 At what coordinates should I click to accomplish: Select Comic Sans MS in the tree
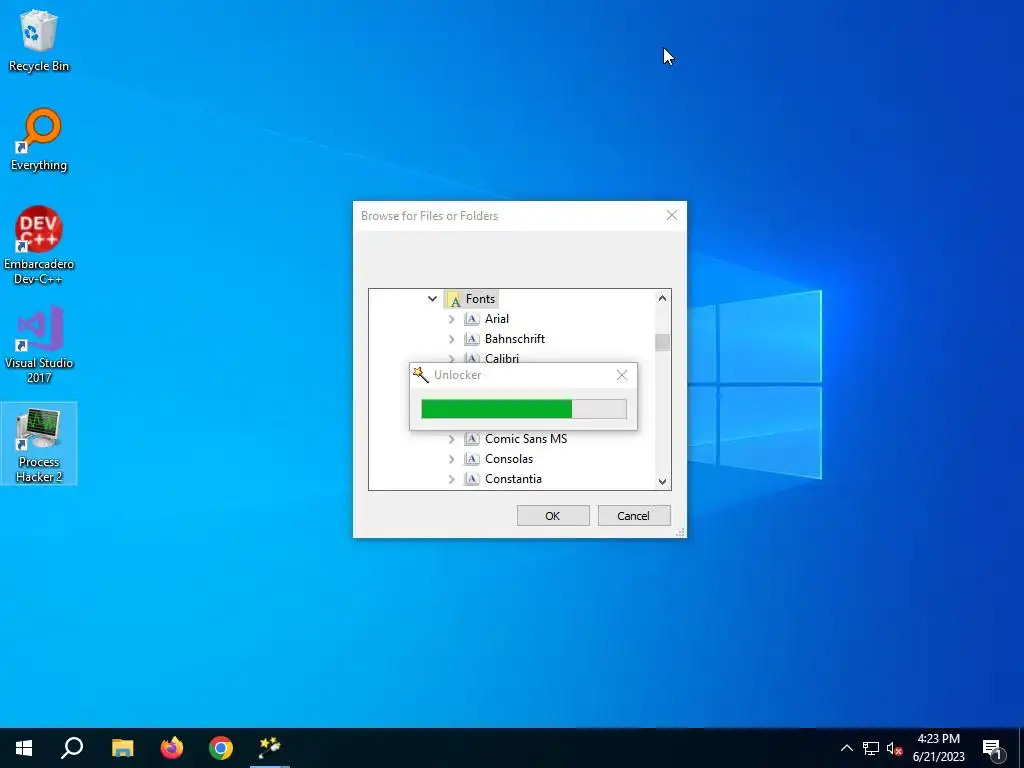(526, 439)
